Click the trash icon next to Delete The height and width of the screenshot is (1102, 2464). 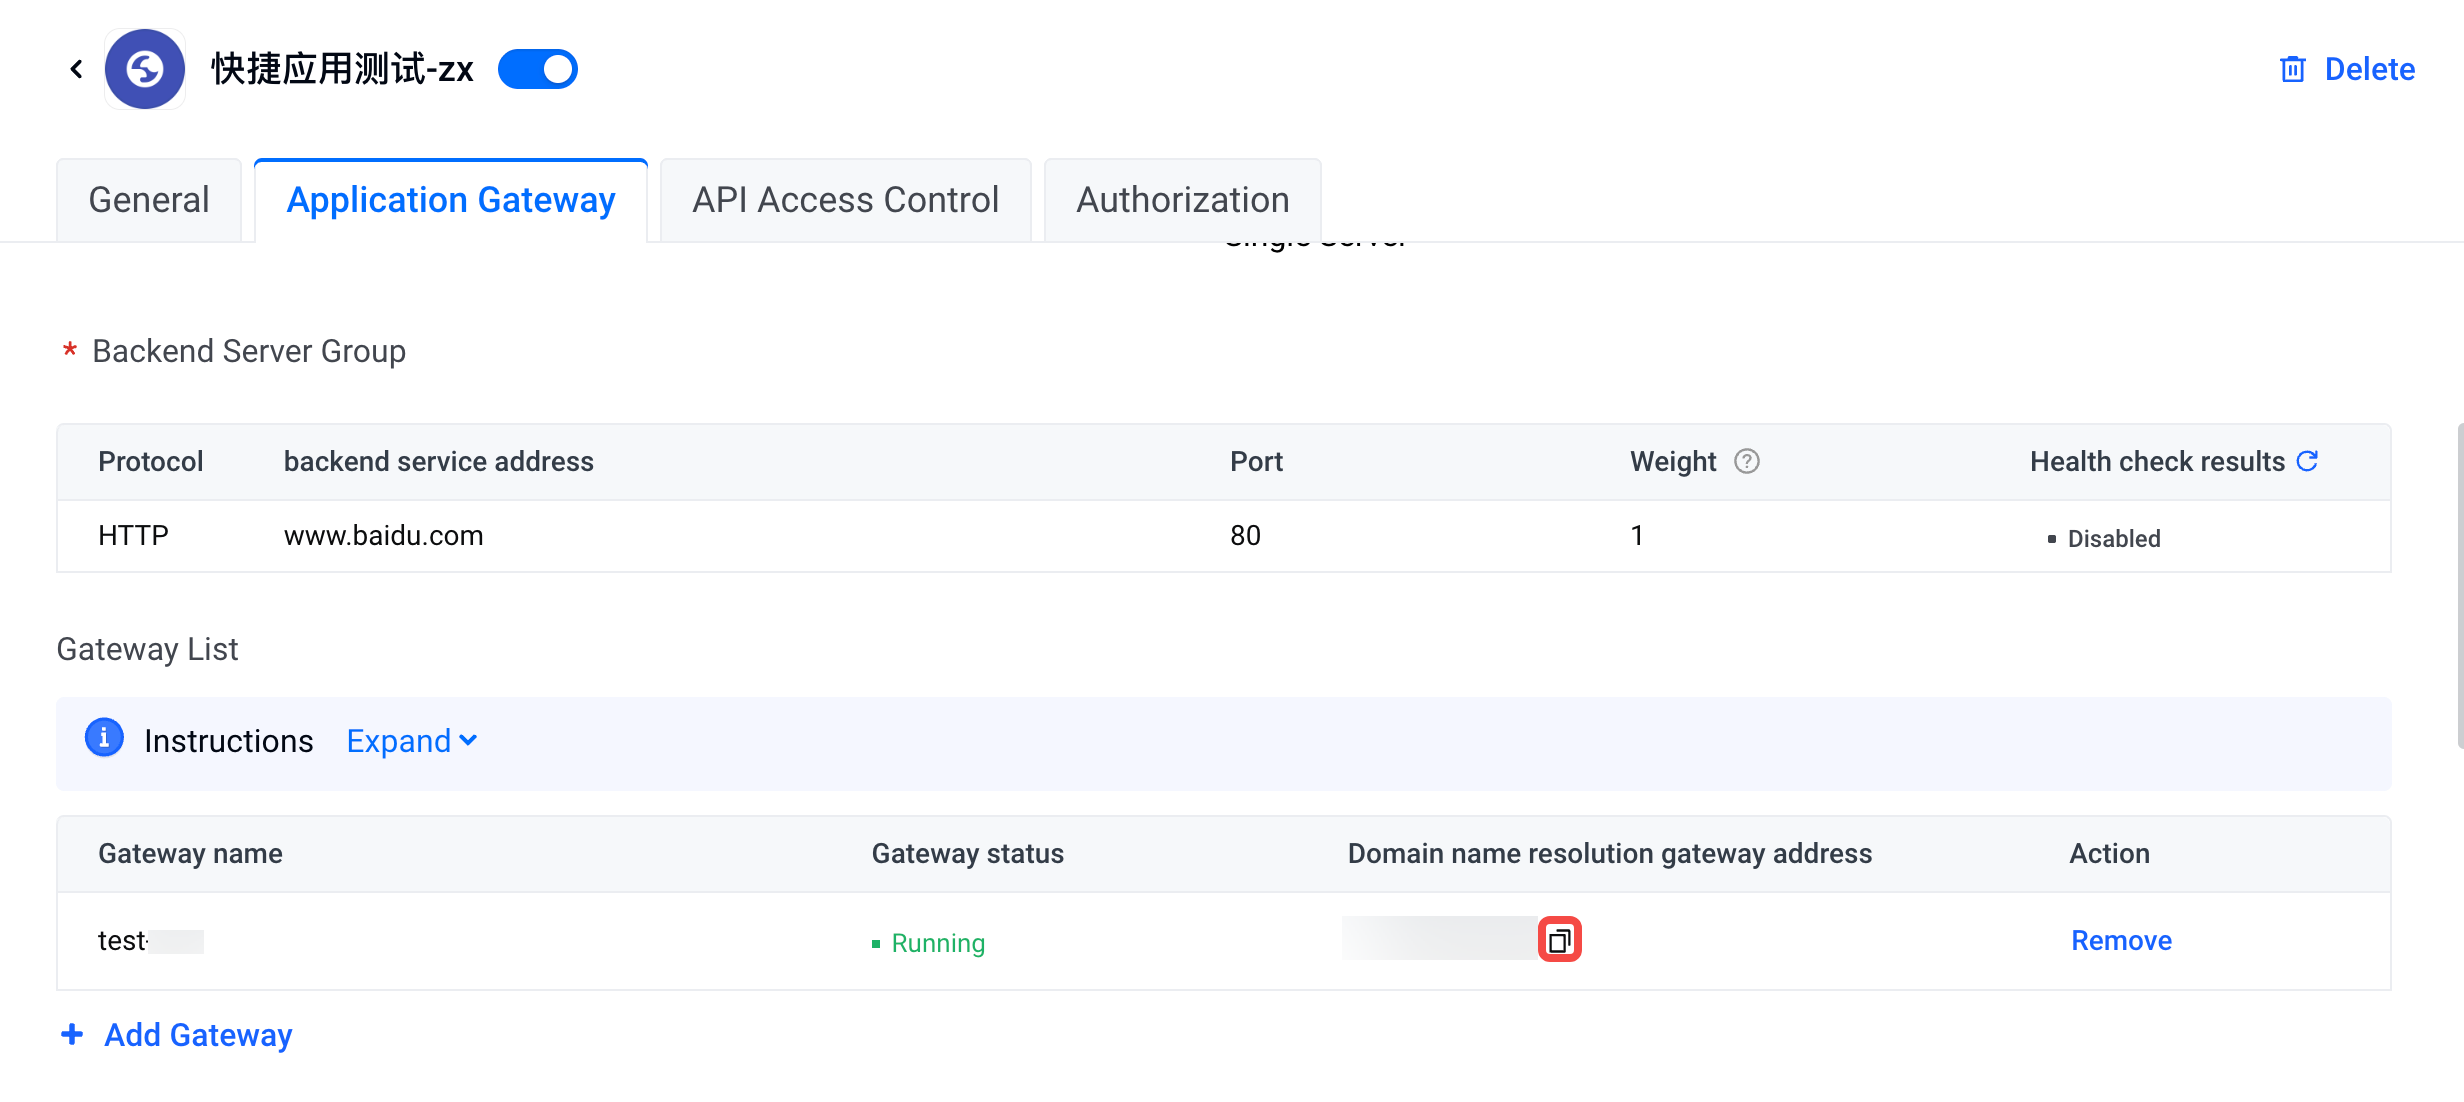tap(2292, 69)
